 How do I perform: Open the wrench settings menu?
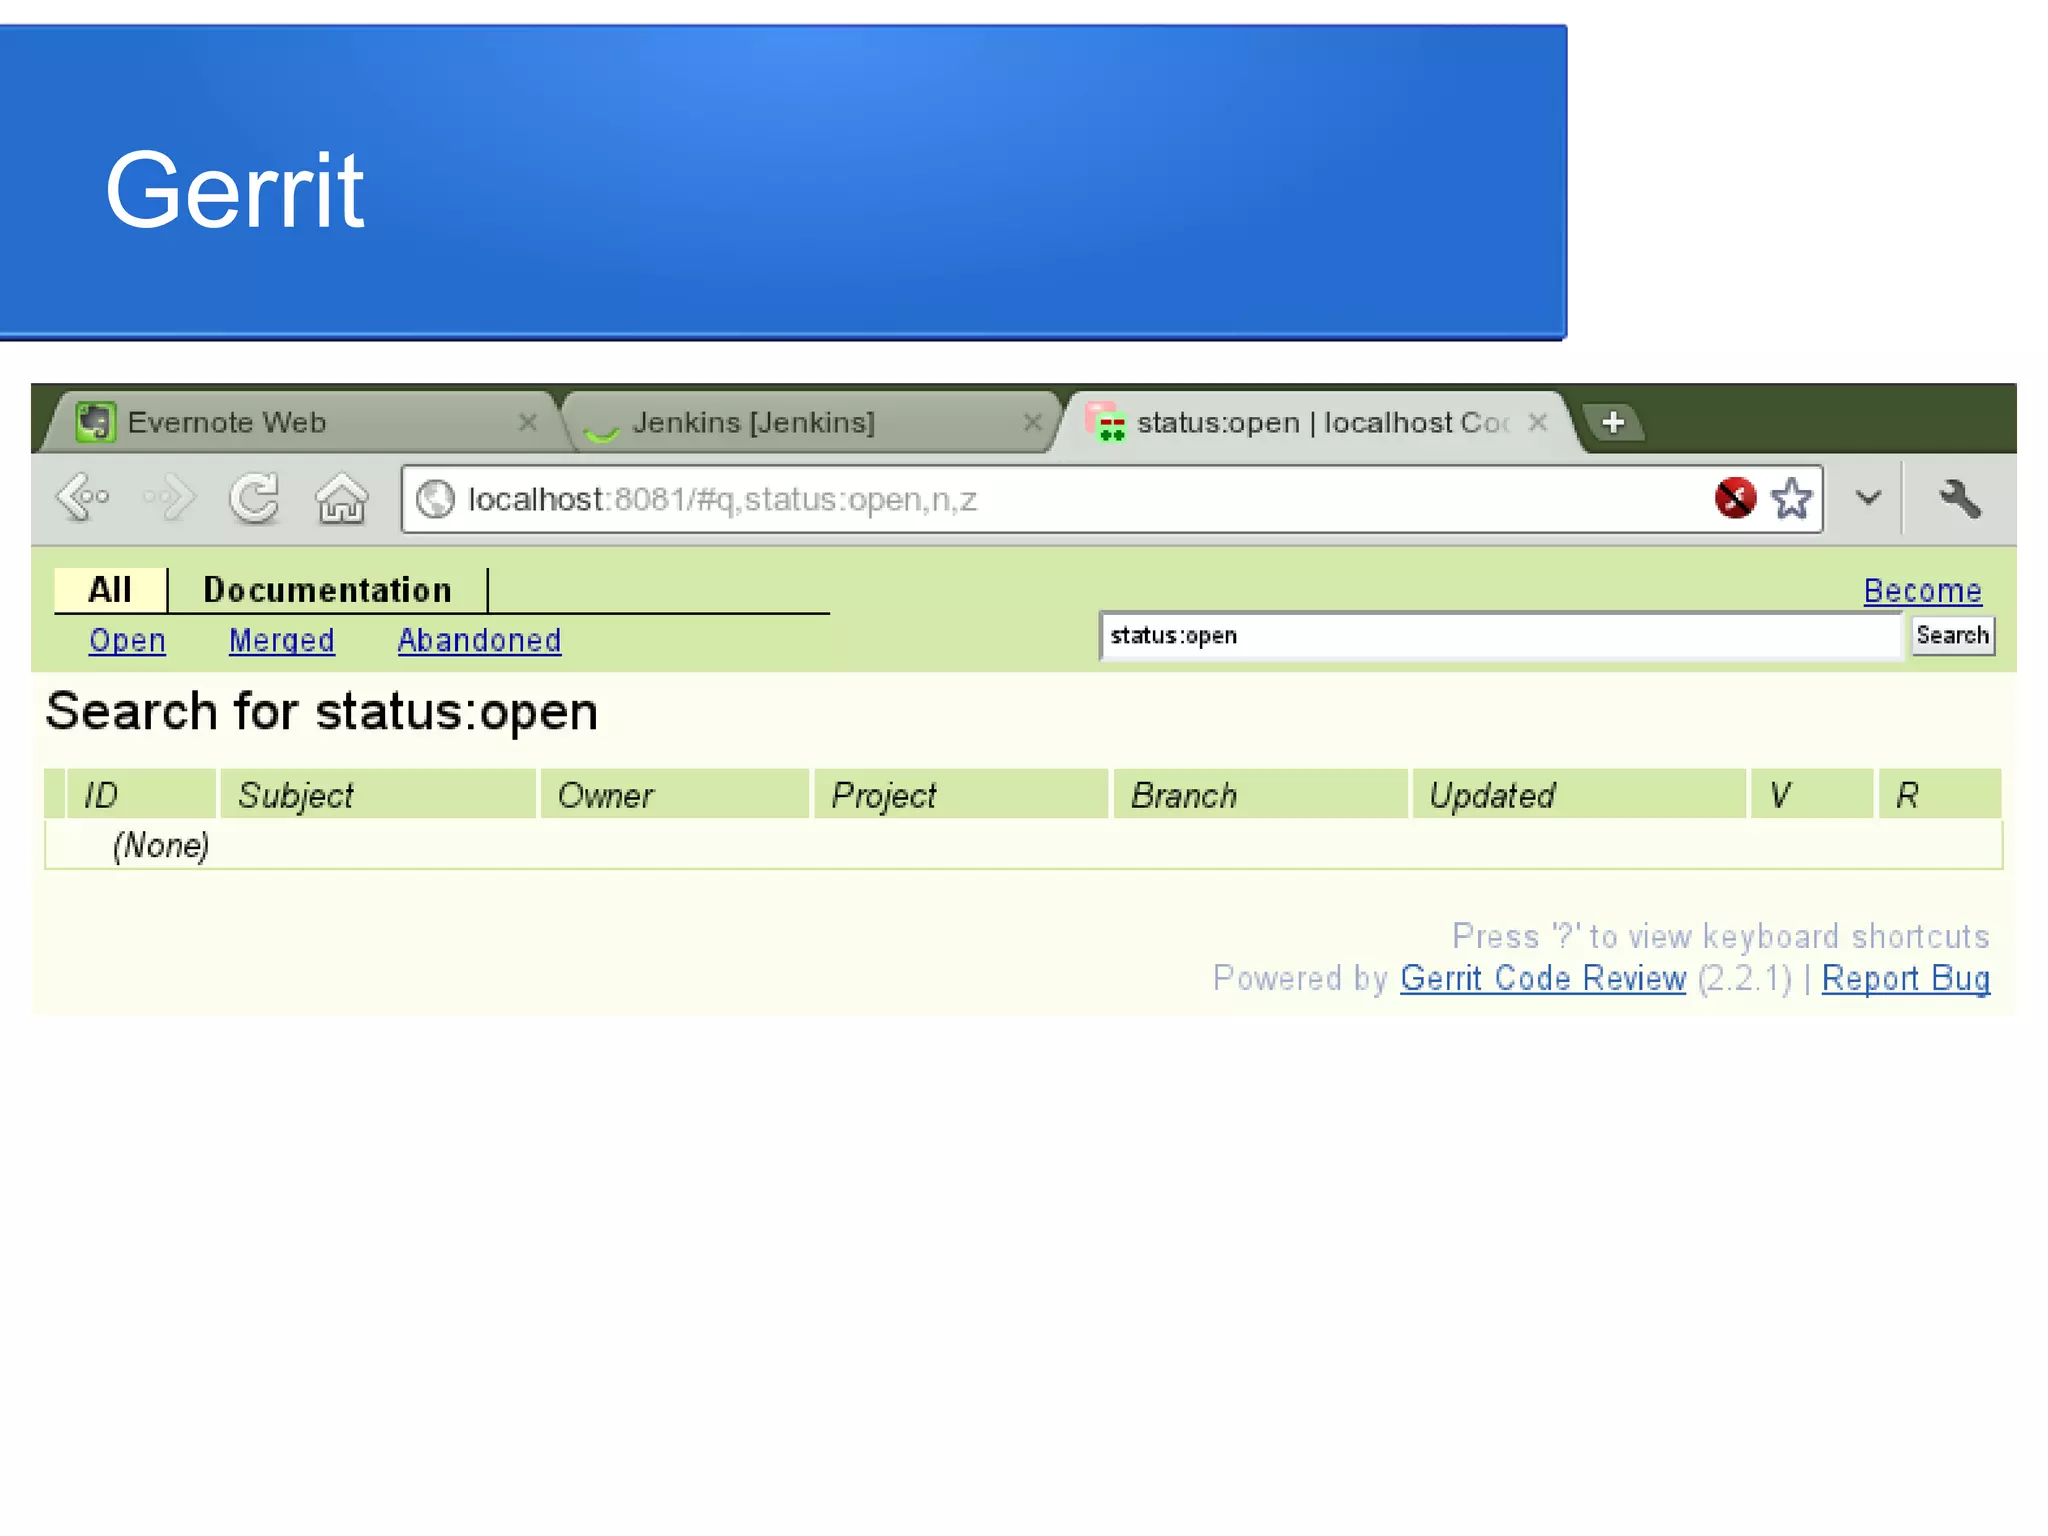pyautogui.click(x=1959, y=497)
